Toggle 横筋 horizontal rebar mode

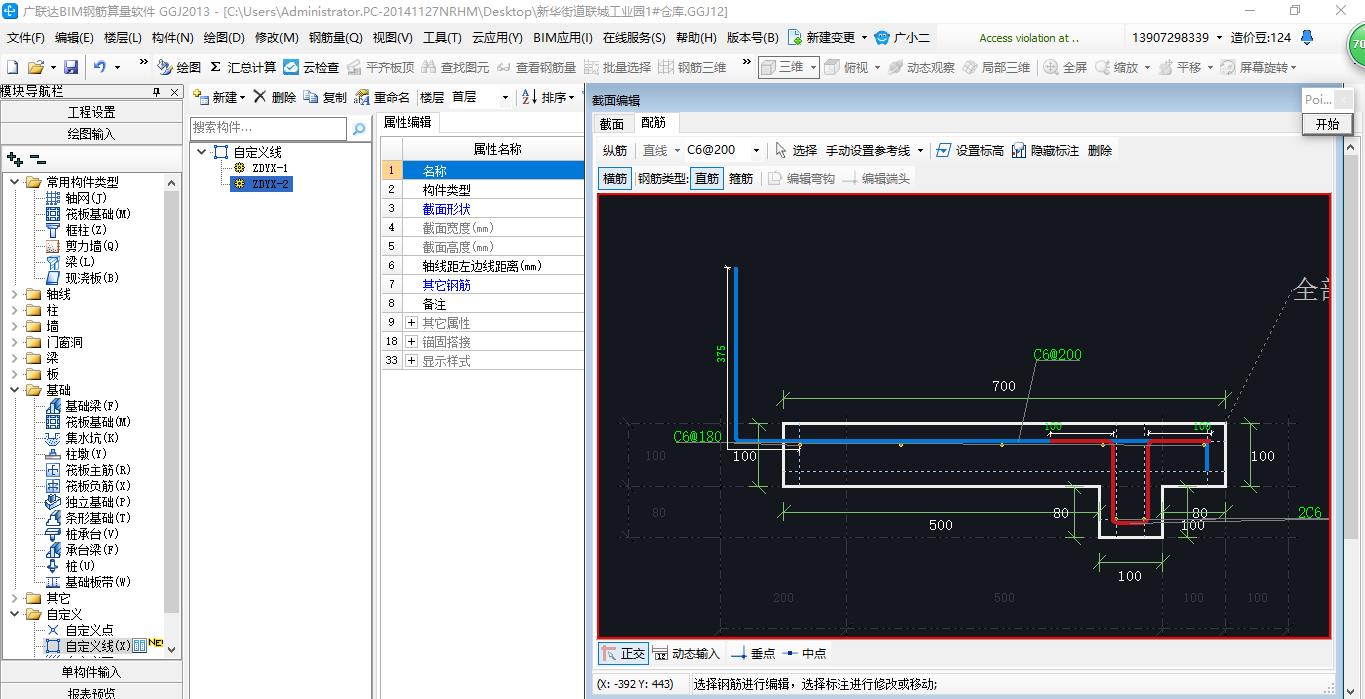[x=615, y=178]
